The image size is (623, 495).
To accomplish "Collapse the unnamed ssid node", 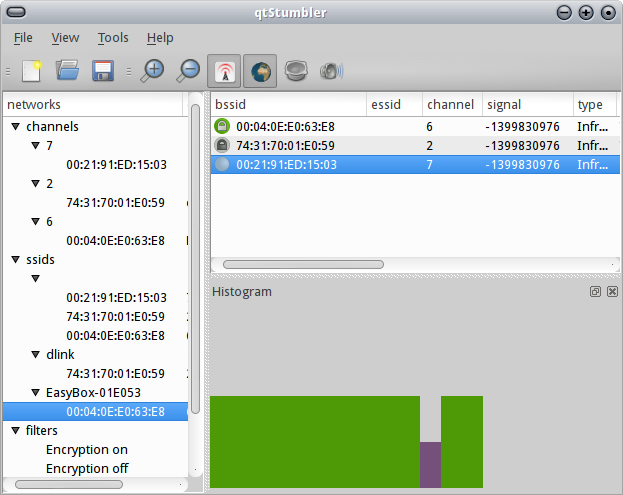I will click(x=35, y=278).
